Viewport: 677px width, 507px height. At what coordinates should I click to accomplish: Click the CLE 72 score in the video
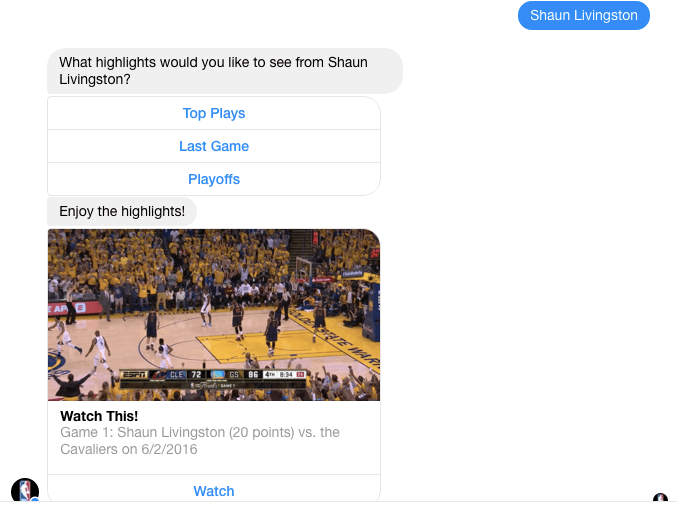[x=186, y=374]
